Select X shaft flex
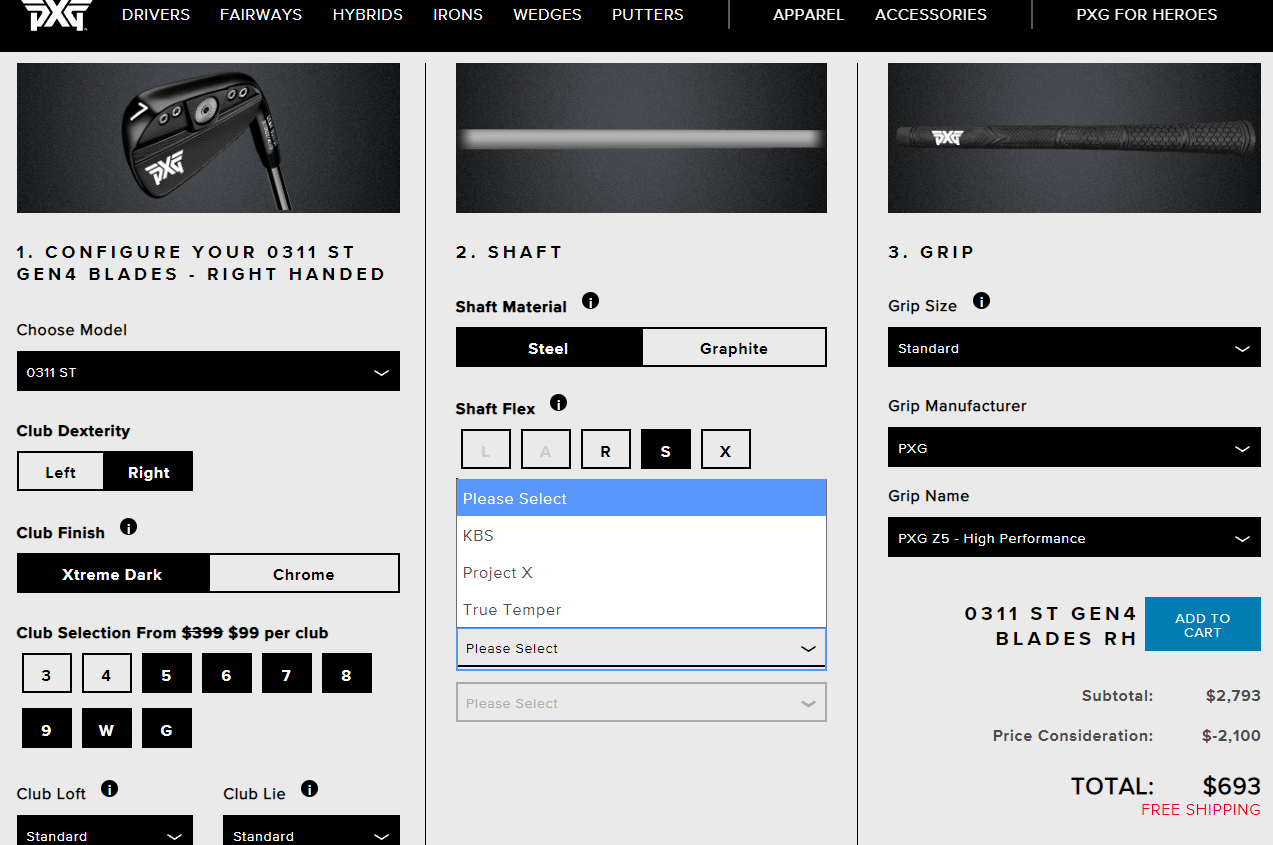This screenshot has height=845, width=1273. point(725,450)
